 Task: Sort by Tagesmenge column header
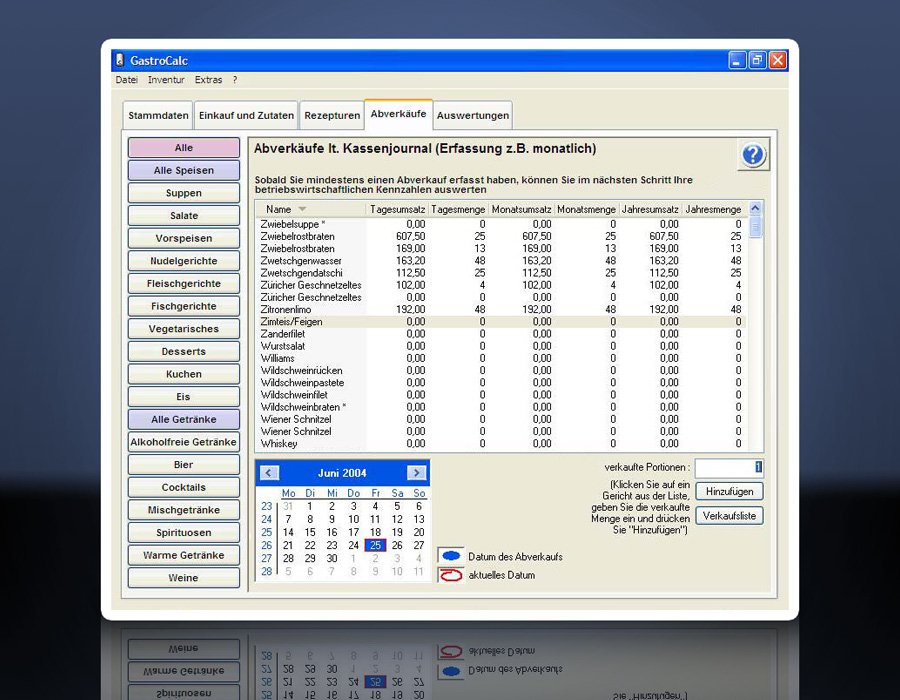click(458, 209)
